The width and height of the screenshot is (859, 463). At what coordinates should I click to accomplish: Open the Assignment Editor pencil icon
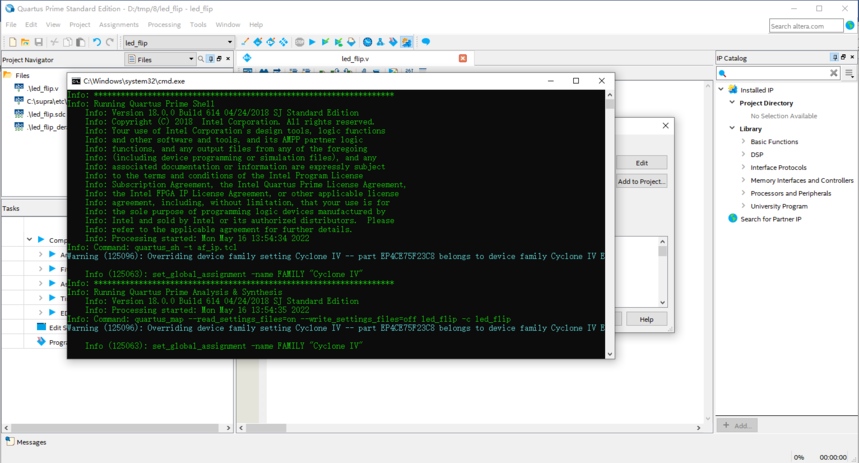[x=245, y=42]
